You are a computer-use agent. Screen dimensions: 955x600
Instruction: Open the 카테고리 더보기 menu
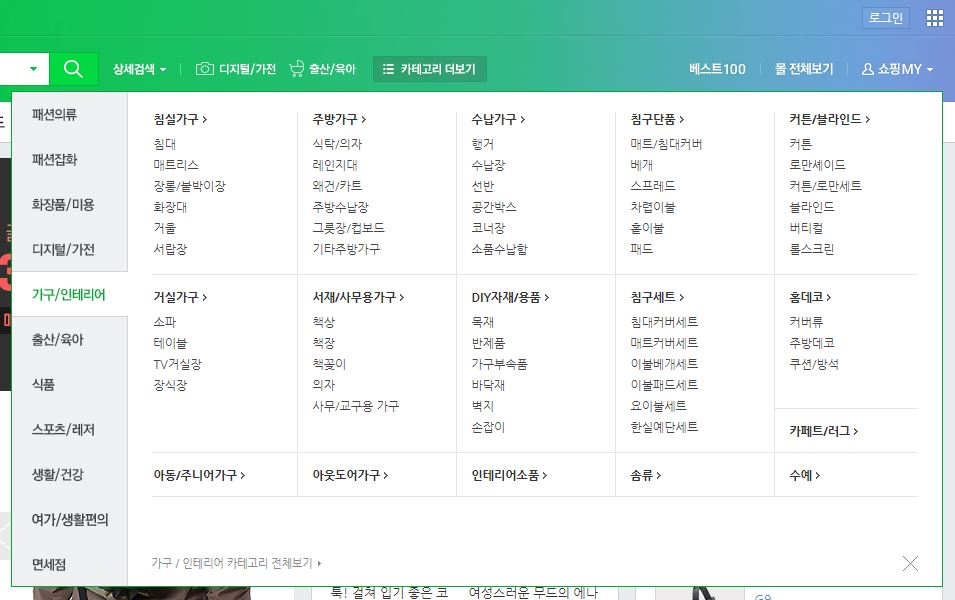[x=429, y=69]
